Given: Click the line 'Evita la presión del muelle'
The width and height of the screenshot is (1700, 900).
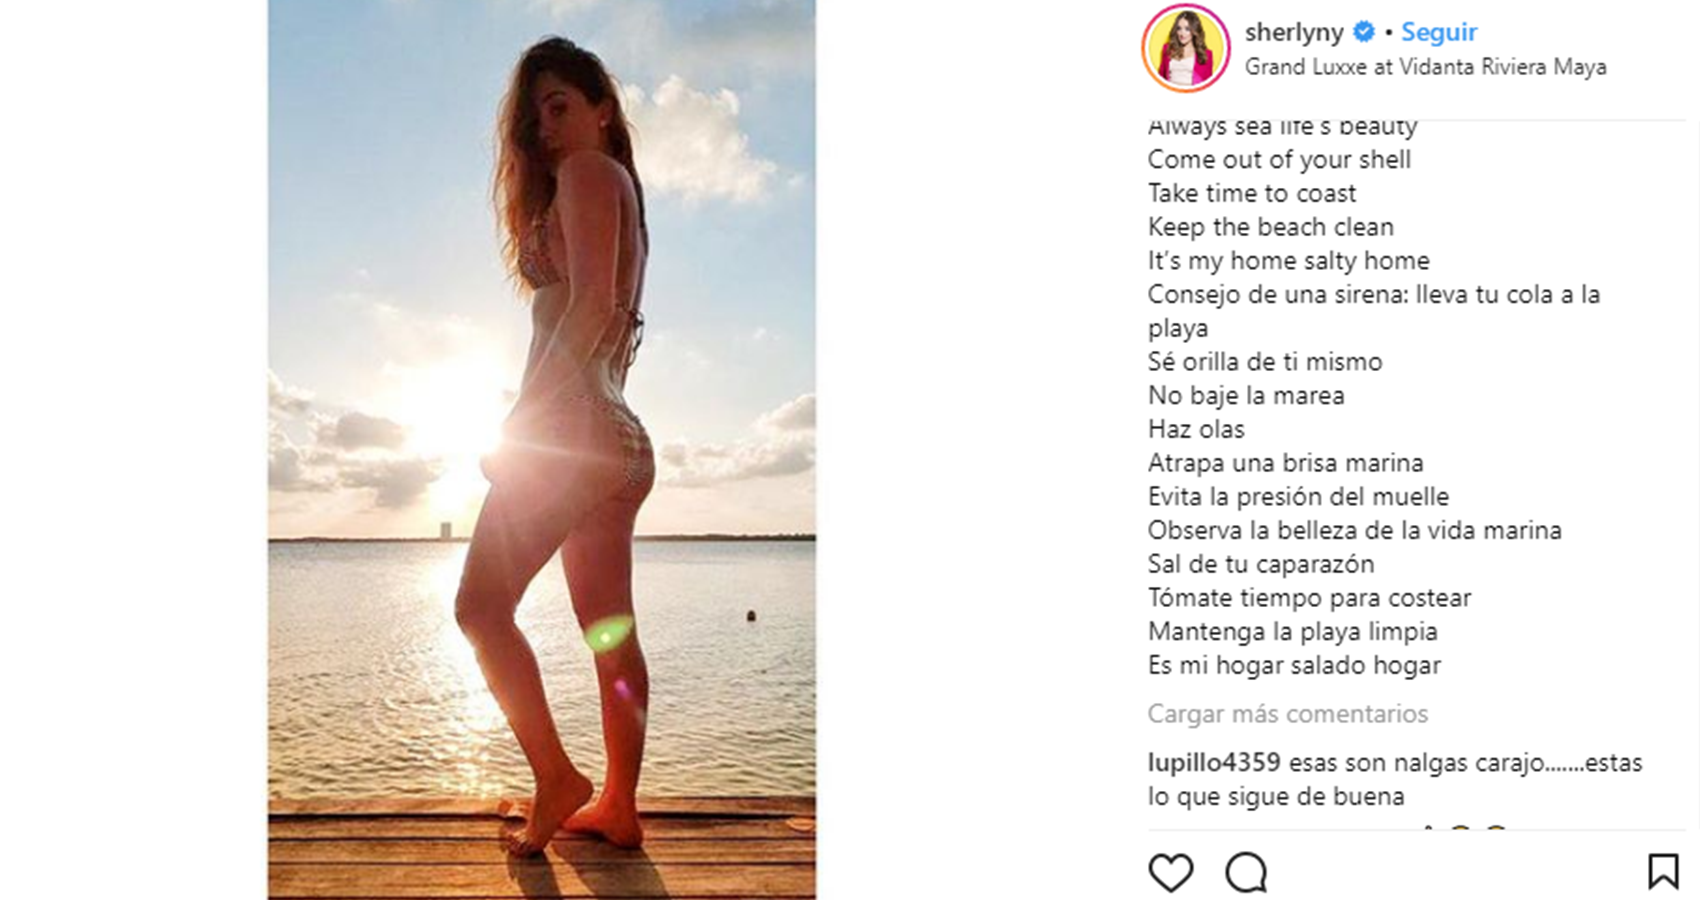Looking at the screenshot, I should 1298,497.
